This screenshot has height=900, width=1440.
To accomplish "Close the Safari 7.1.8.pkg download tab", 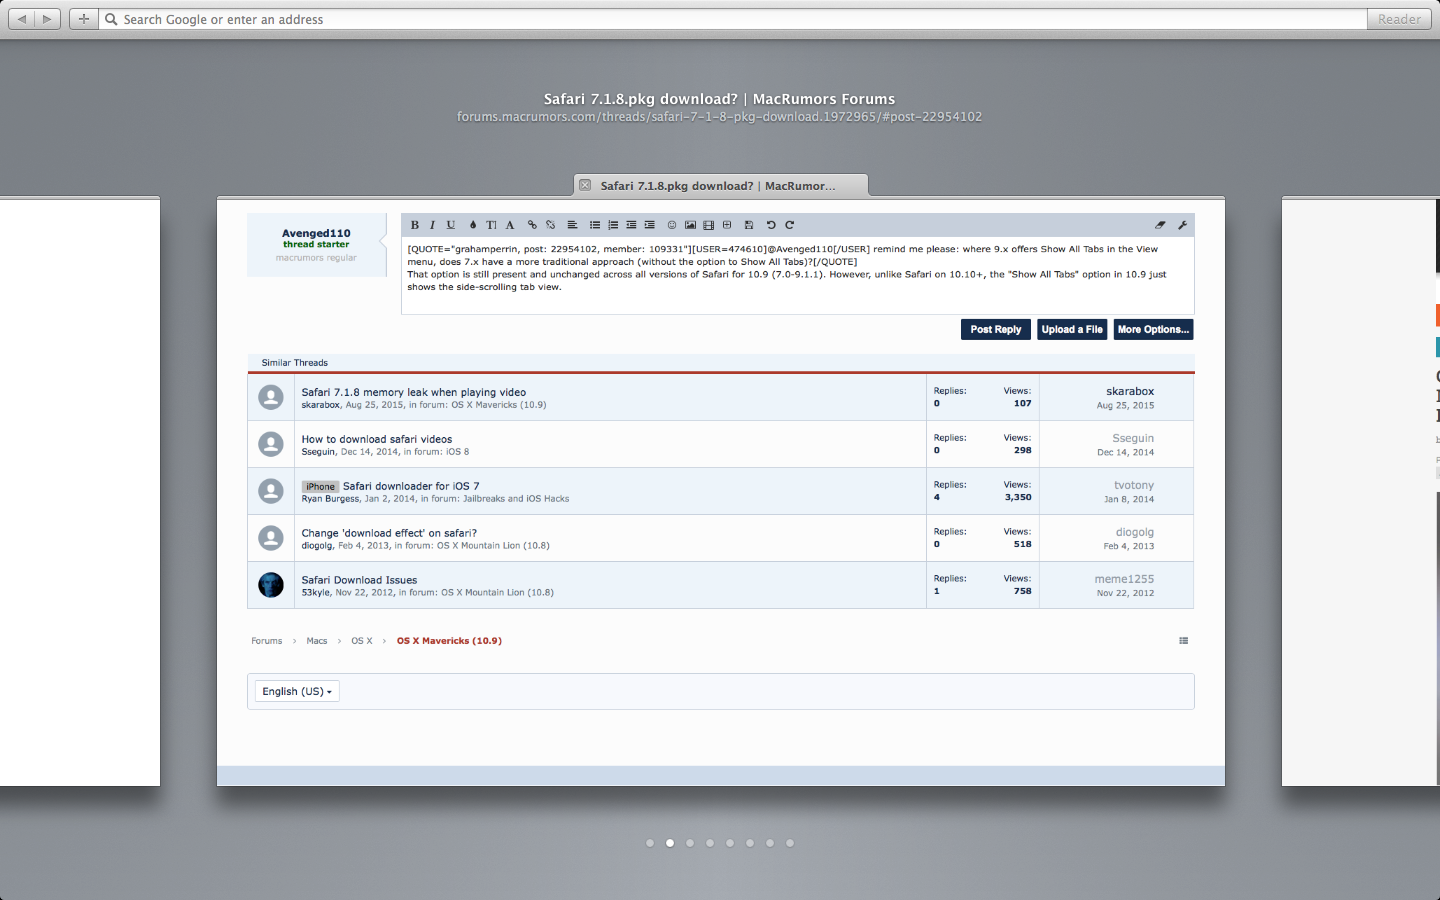I will [585, 185].
